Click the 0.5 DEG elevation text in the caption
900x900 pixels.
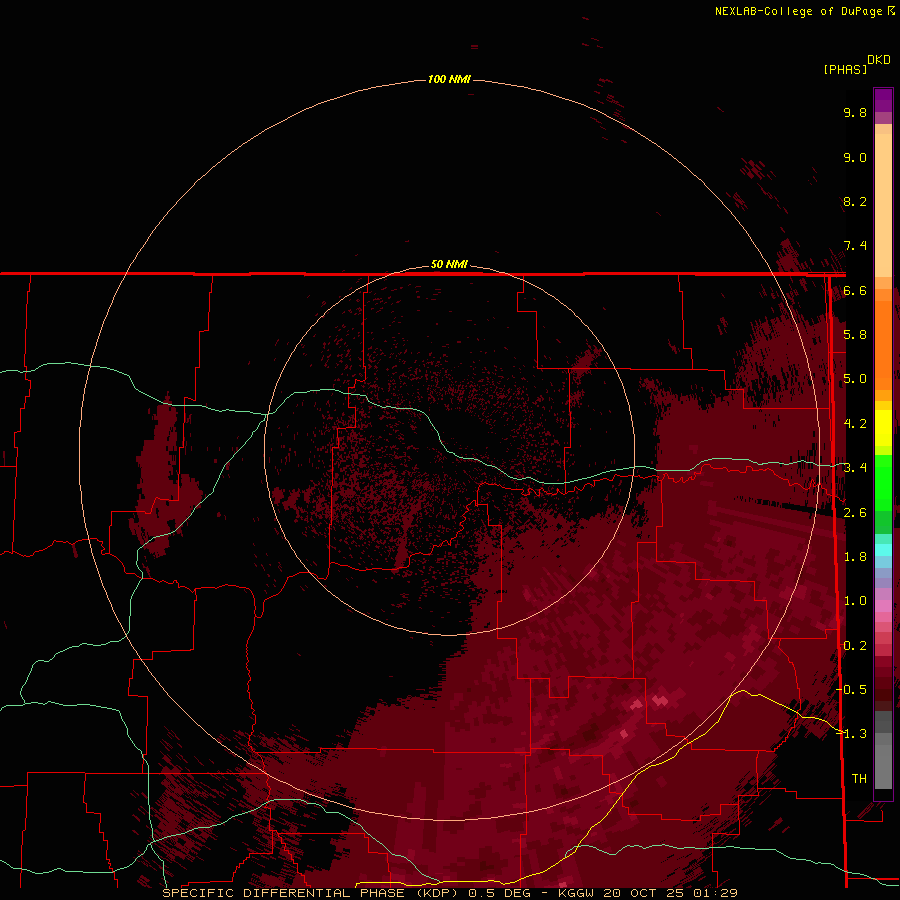[x=499, y=893]
